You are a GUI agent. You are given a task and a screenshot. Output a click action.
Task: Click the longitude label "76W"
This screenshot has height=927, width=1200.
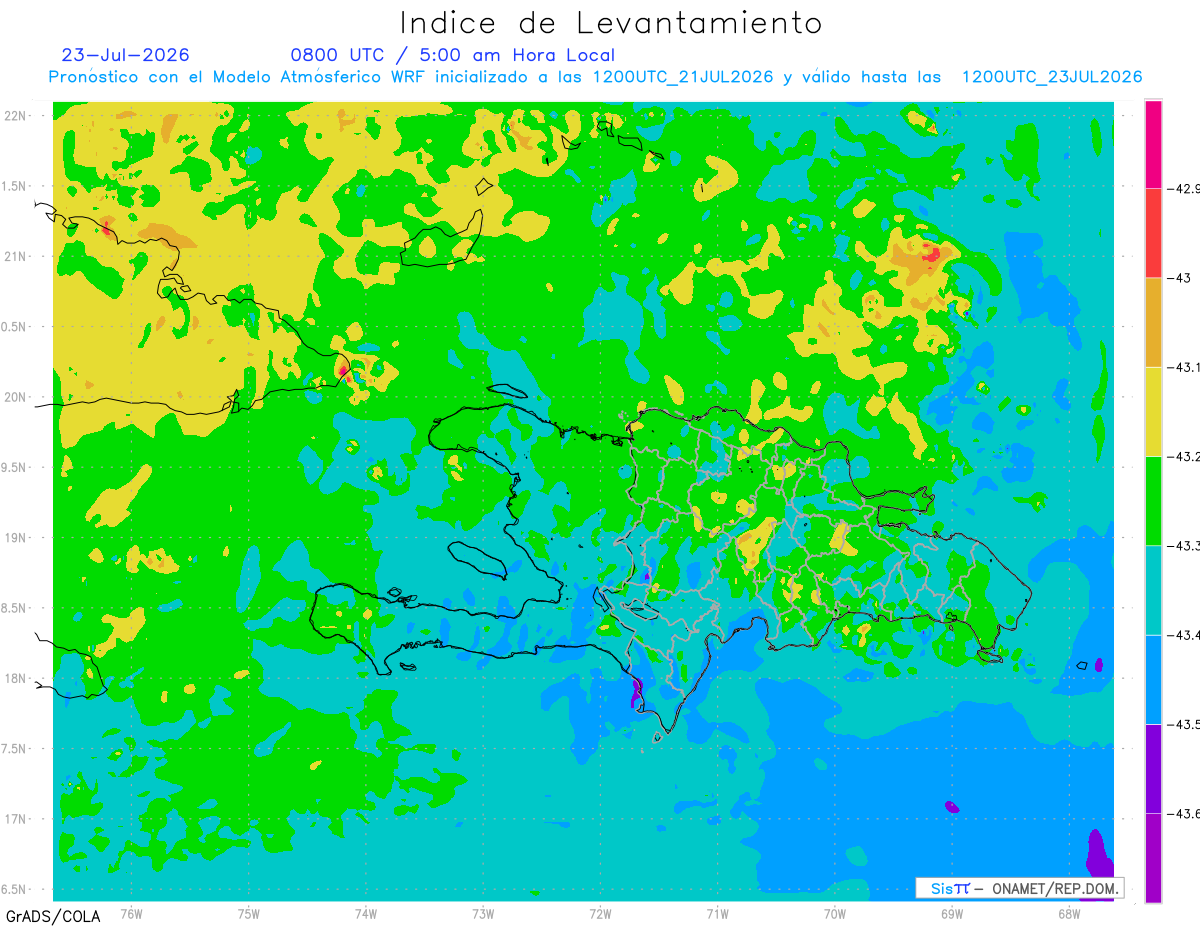131,914
